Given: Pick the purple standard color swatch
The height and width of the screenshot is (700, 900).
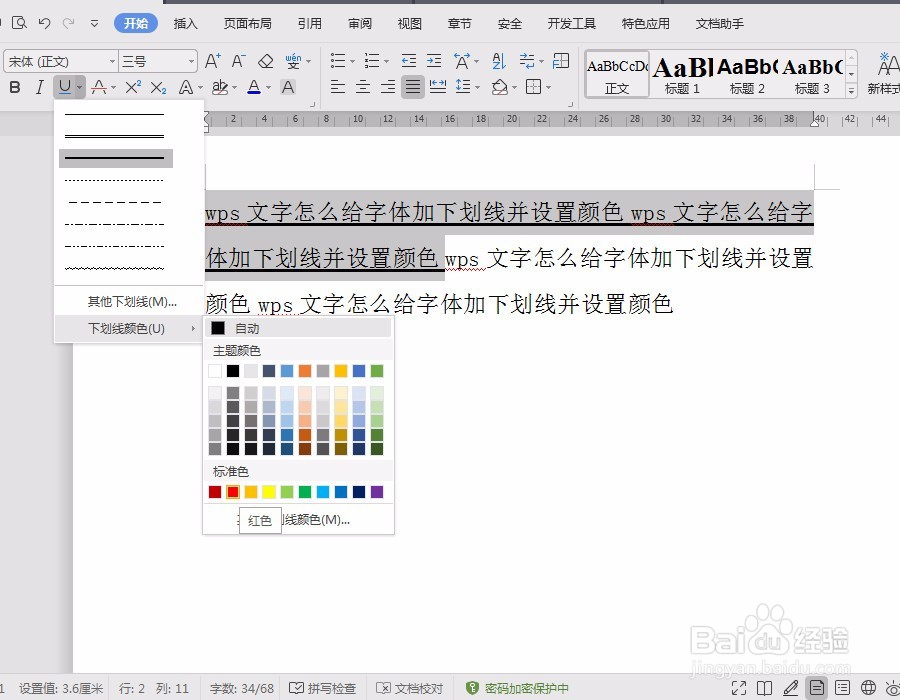Looking at the screenshot, I should (377, 492).
